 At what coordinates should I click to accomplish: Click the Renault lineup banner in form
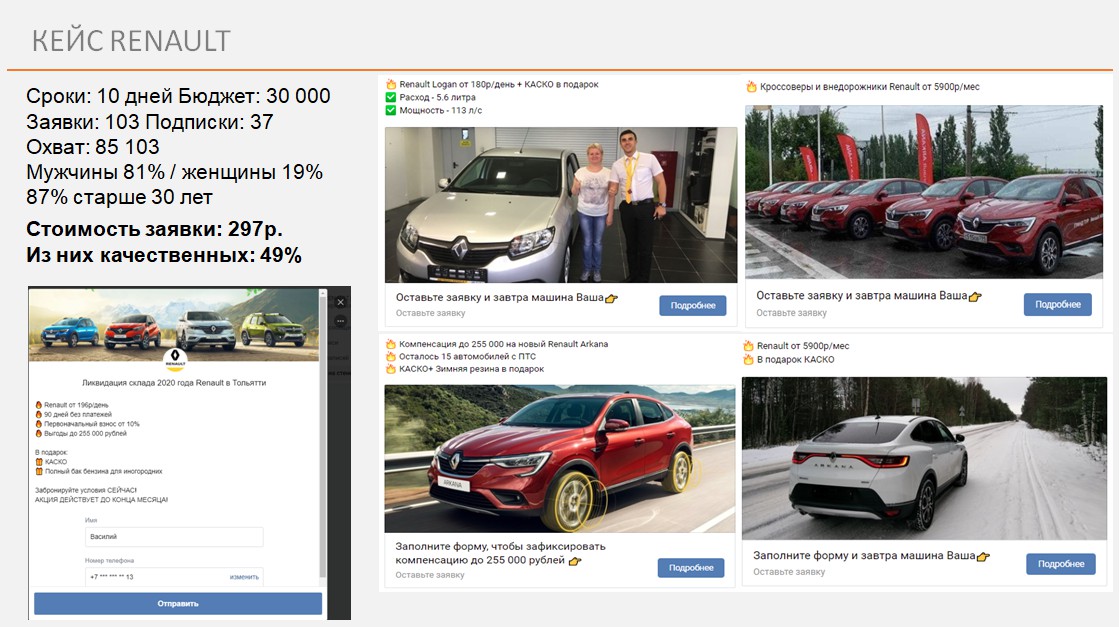pyautogui.click(x=174, y=325)
